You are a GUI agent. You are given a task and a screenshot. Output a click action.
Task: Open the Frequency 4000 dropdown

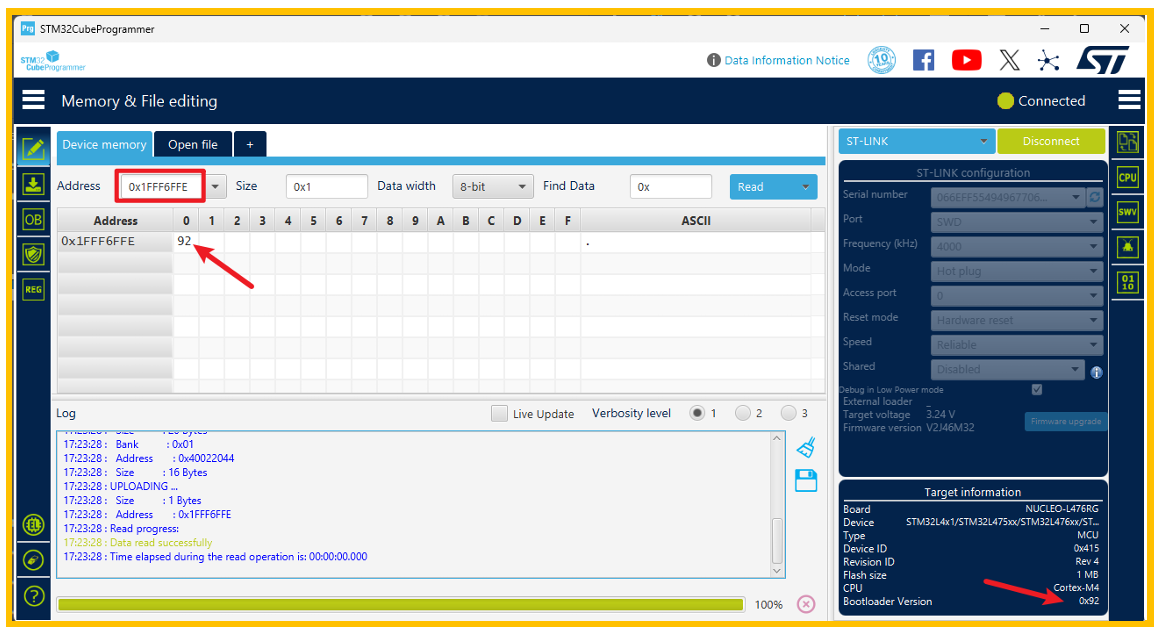click(1016, 246)
